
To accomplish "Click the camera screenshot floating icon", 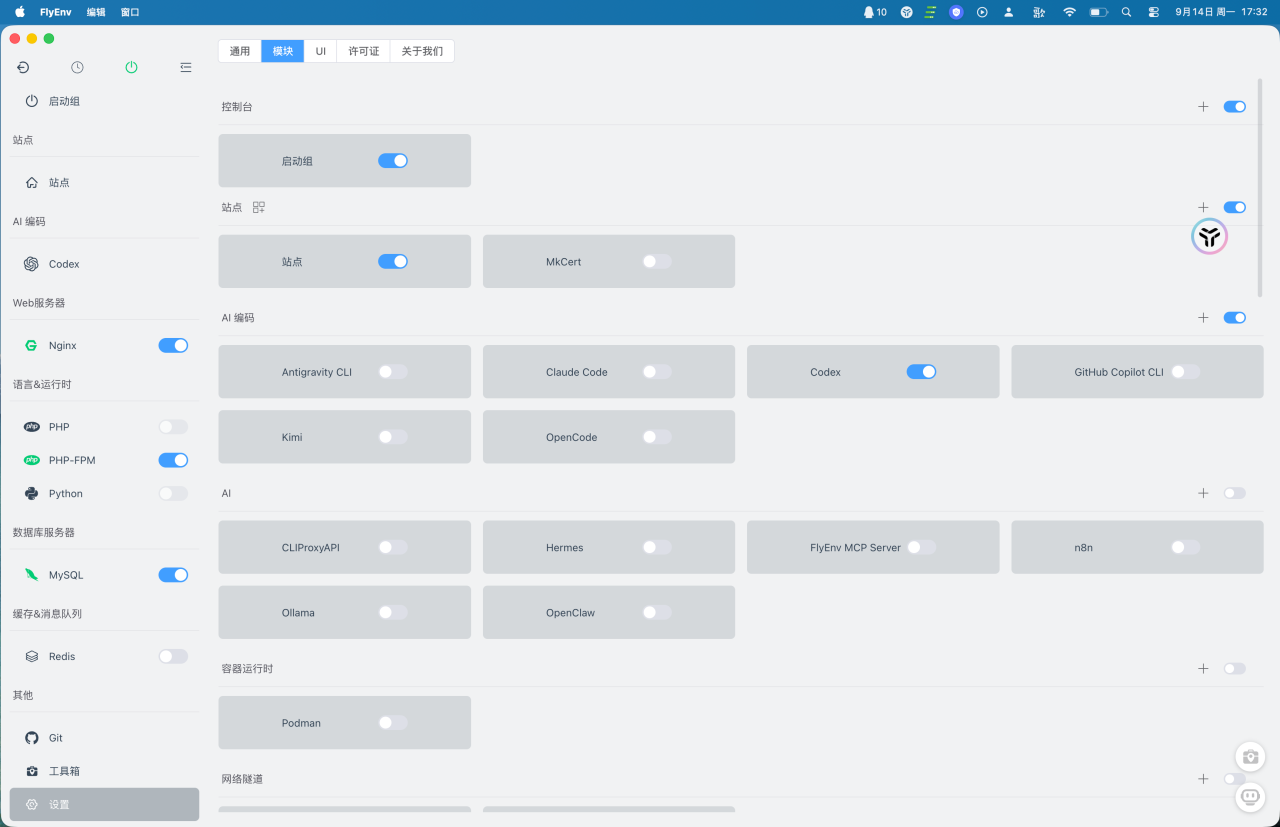I will 1250,757.
